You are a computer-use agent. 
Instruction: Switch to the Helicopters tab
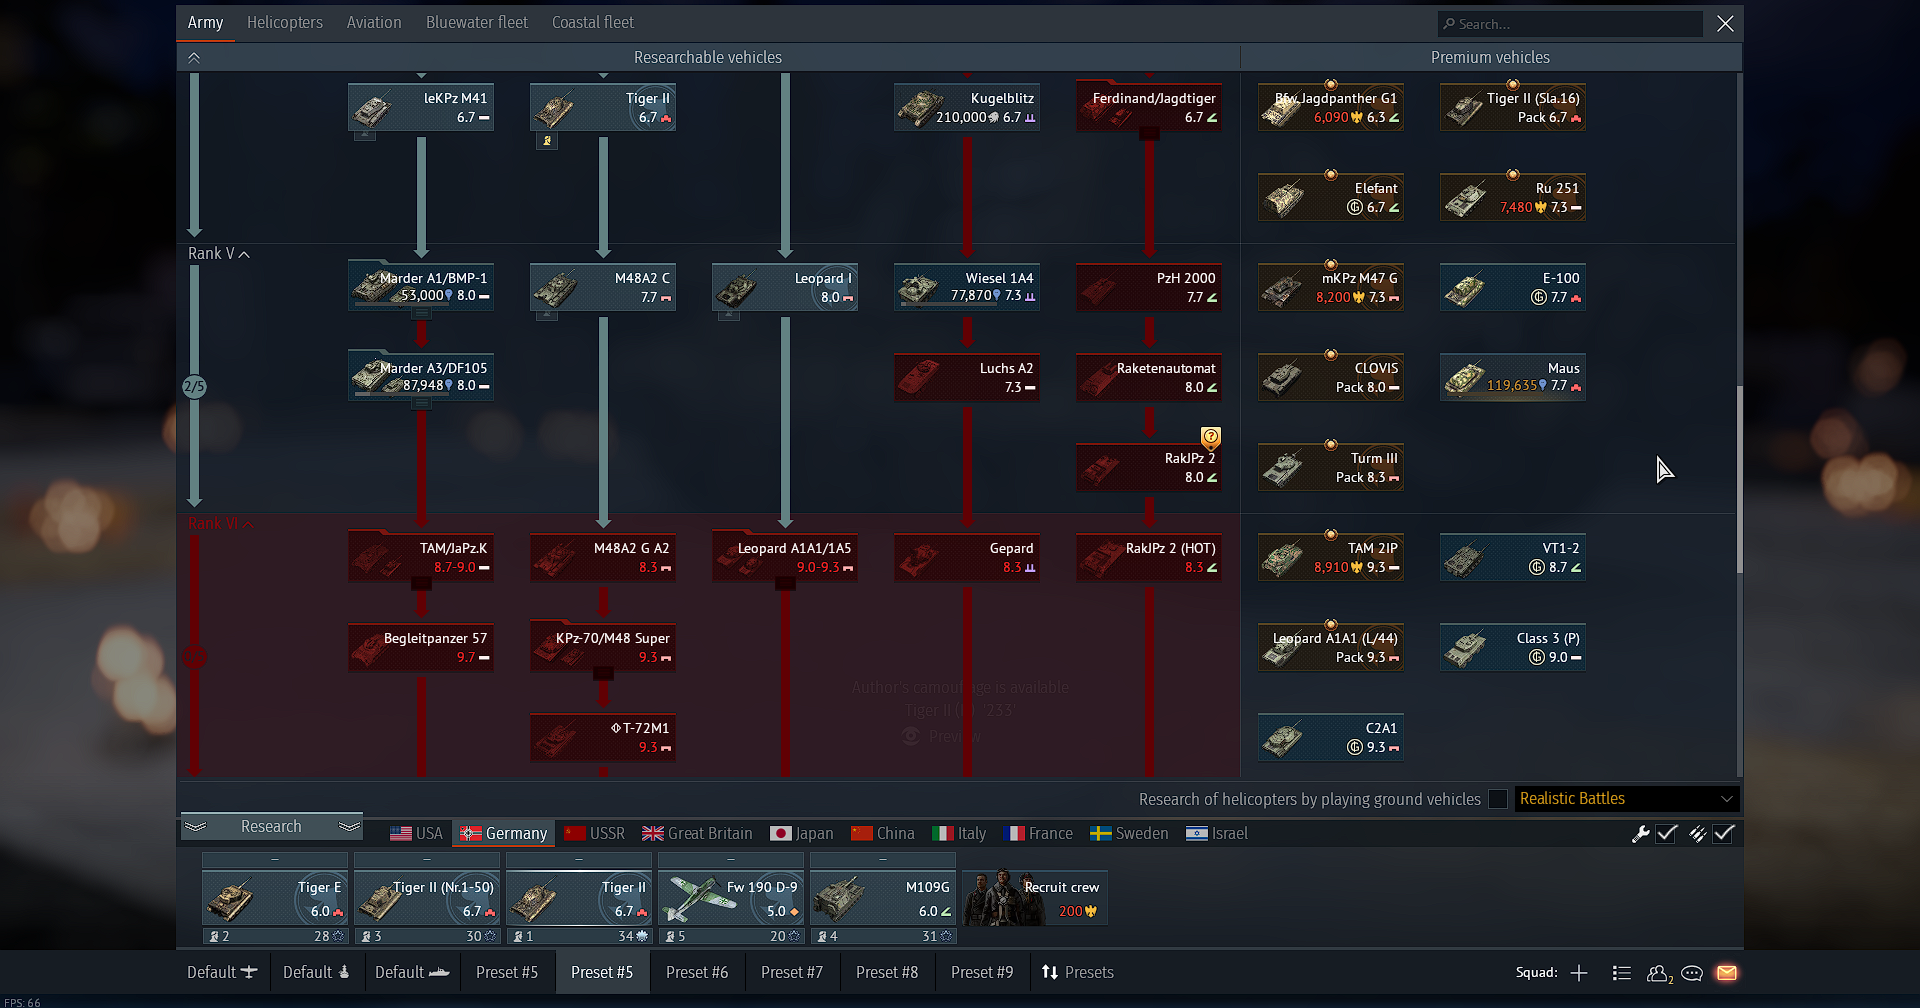[x=284, y=22]
